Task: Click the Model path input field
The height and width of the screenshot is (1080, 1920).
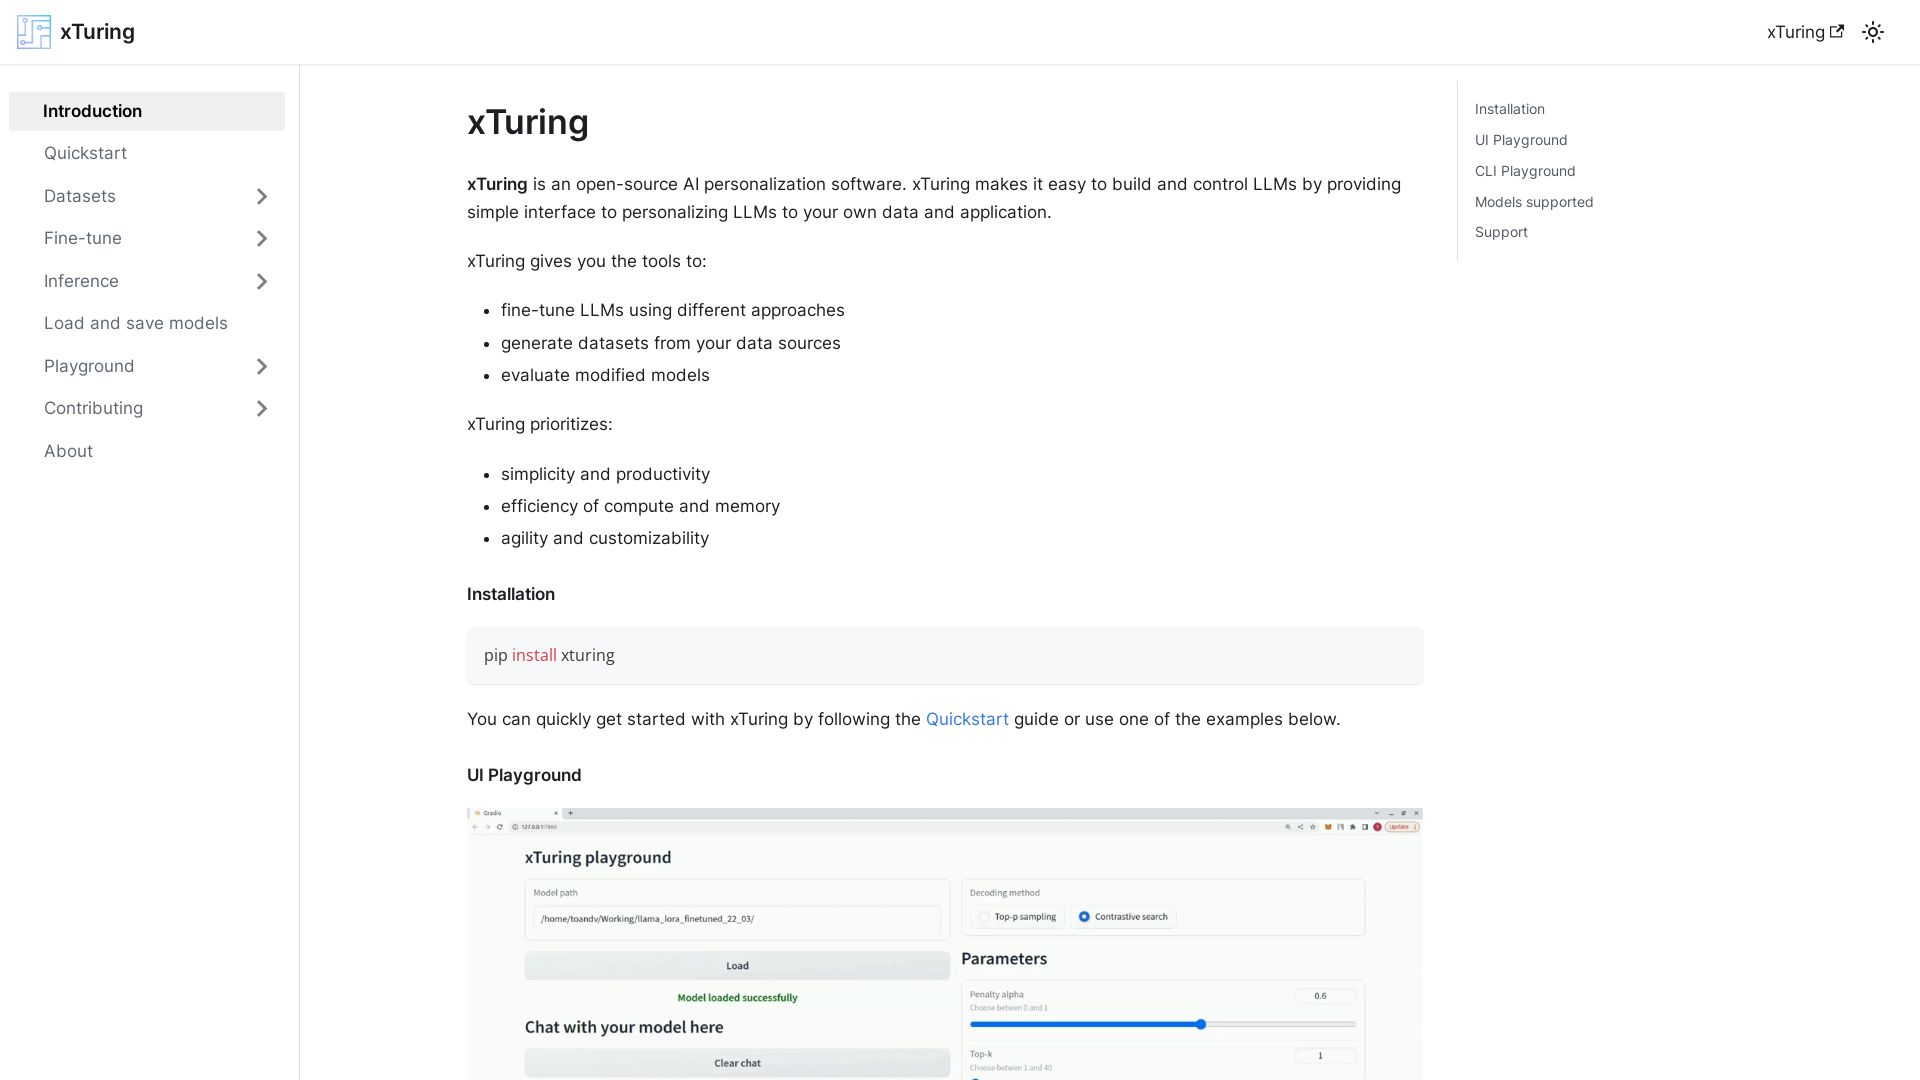Action: tap(736, 919)
